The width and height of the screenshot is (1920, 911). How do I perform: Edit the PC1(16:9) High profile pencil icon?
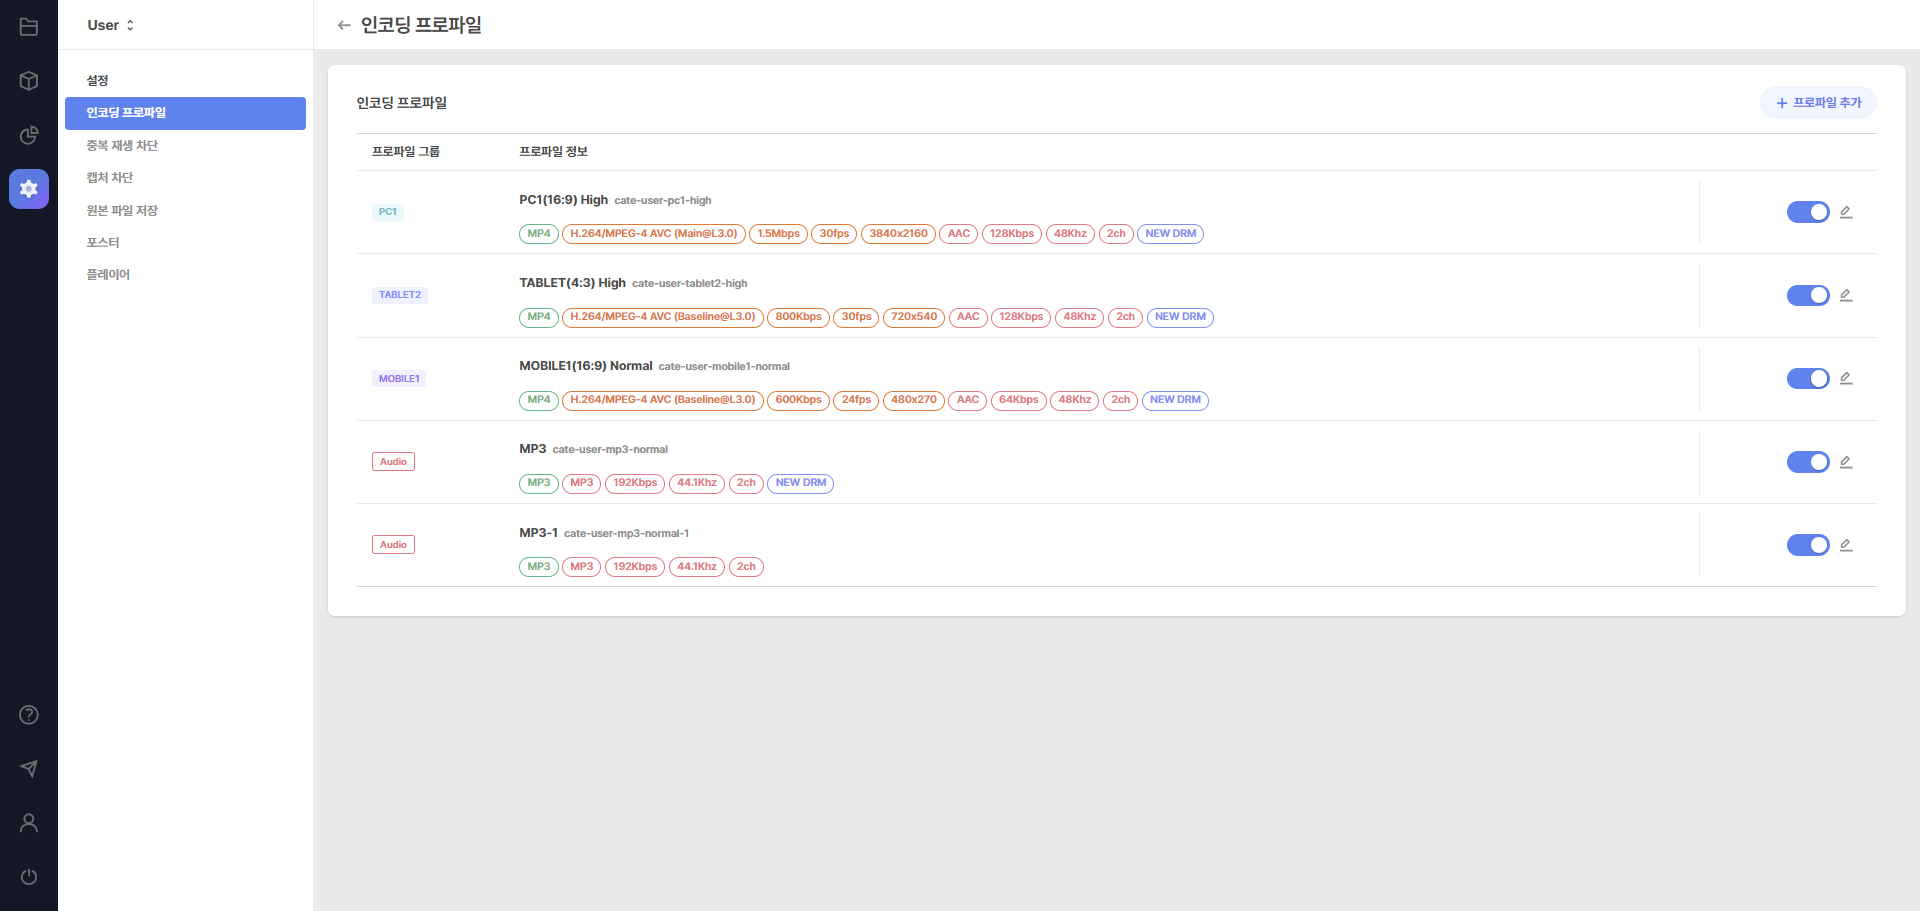pos(1846,212)
